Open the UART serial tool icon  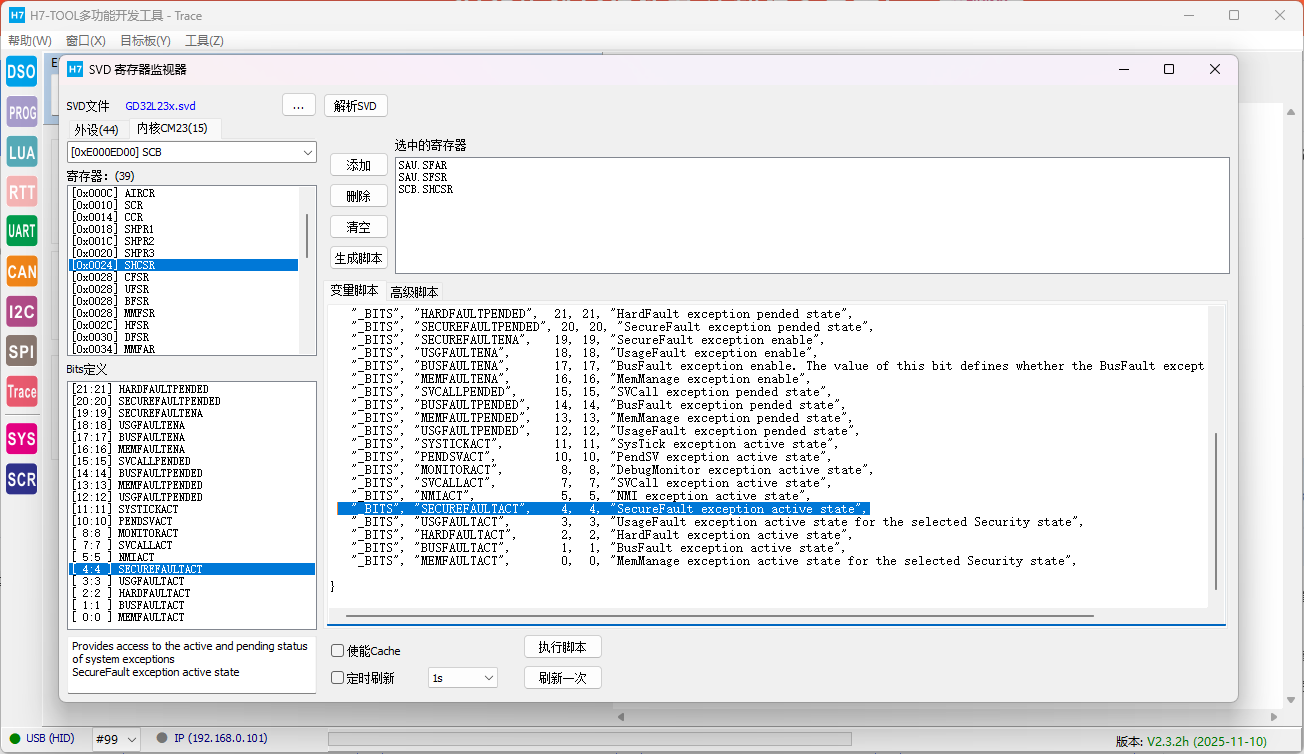coord(21,231)
